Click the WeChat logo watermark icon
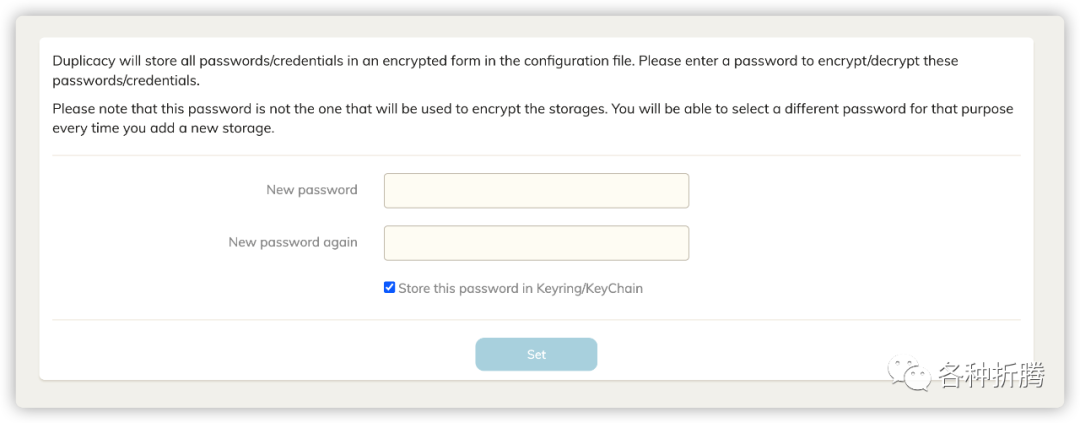 click(914, 375)
